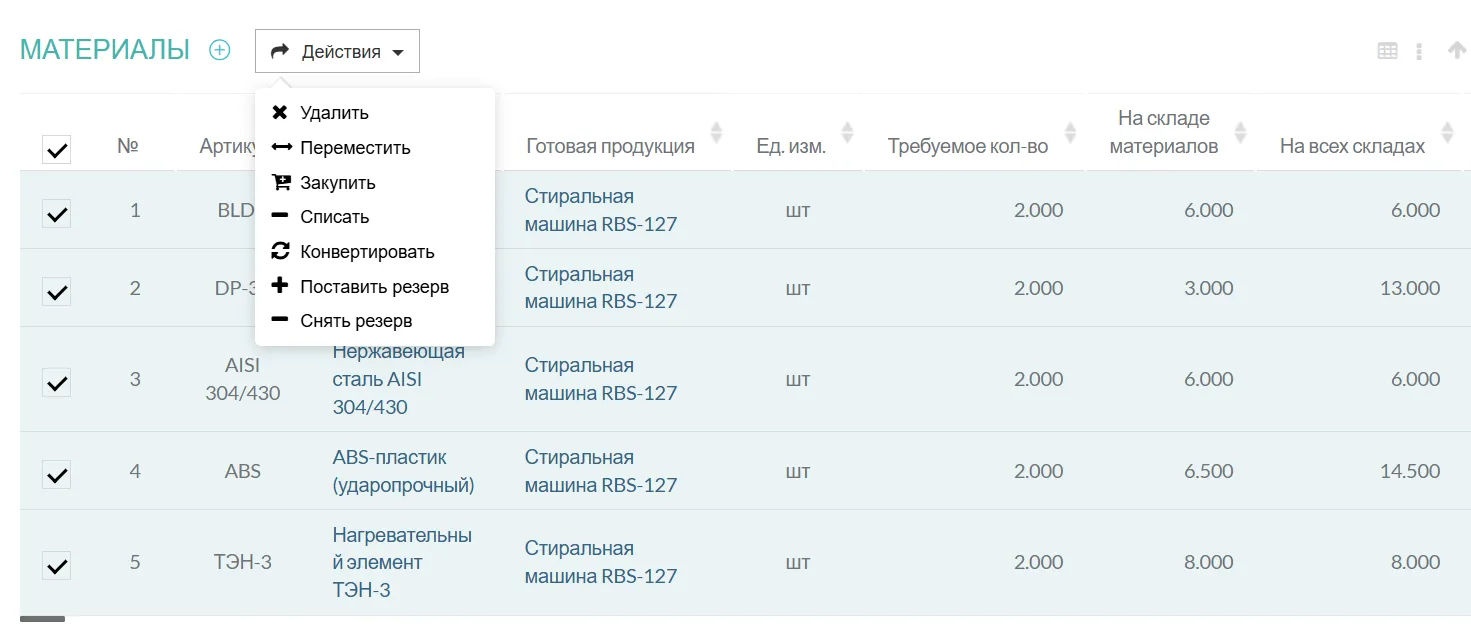Open the ABS-пластик (ударопрочный) material link
Viewport: 1471px width, 627px height.
[x=403, y=471]
